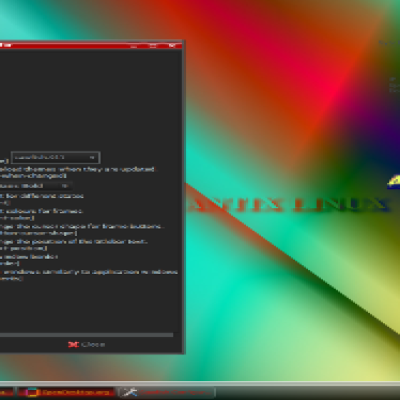Click the wrench tools icon in taskbar
Screen dimensions: 400x400
tap(129, 392)
